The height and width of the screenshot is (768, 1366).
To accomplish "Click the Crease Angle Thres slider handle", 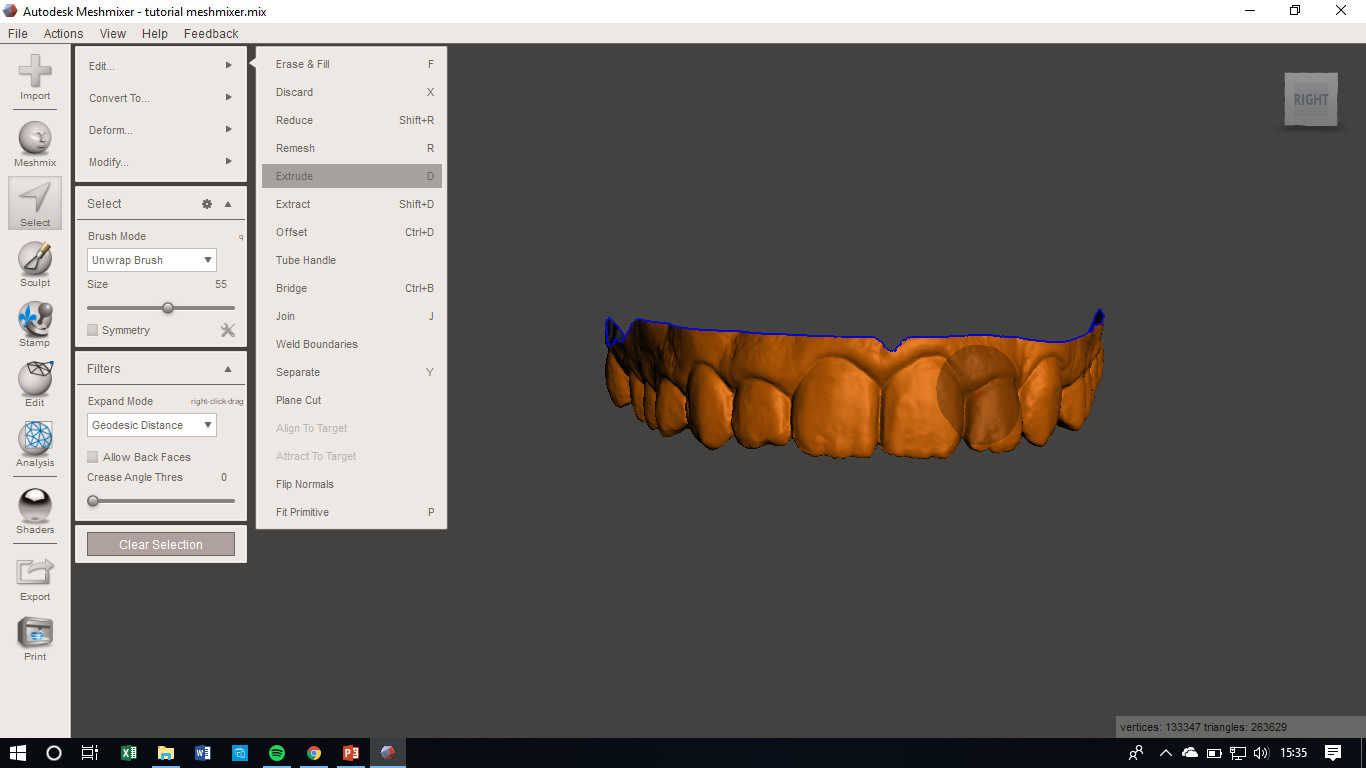I will click(x=93, y=501).
